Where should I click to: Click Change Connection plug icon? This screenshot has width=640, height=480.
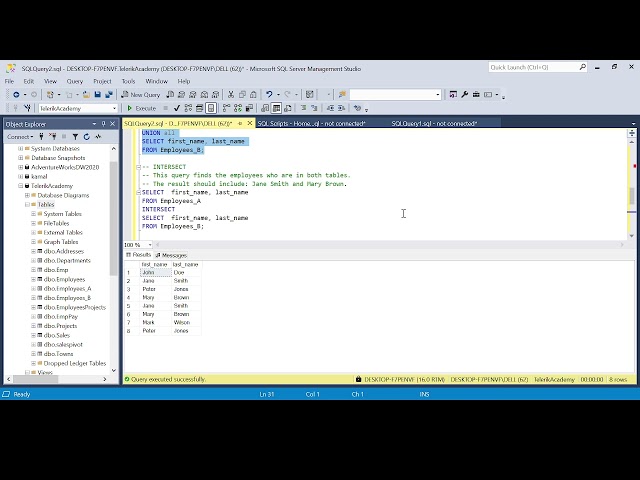[x=27, y=108]
